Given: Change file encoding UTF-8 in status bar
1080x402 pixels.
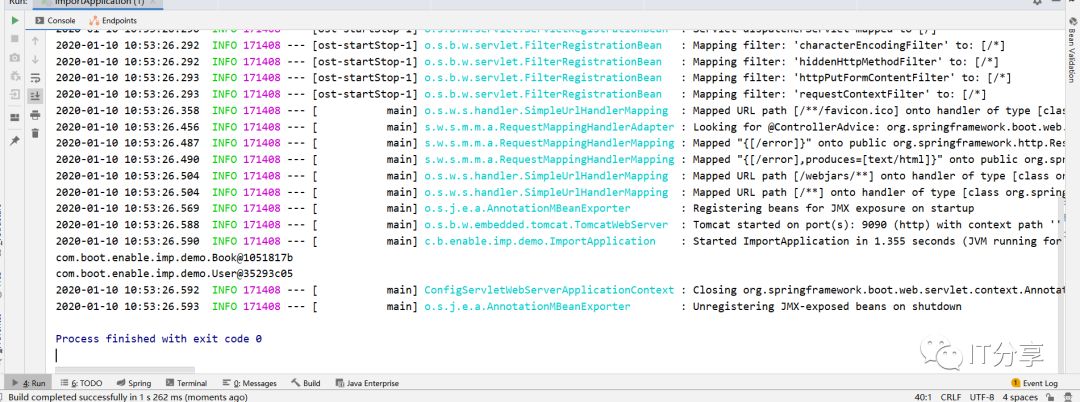Looking at the screenshot, I should (x=983, y=397).
